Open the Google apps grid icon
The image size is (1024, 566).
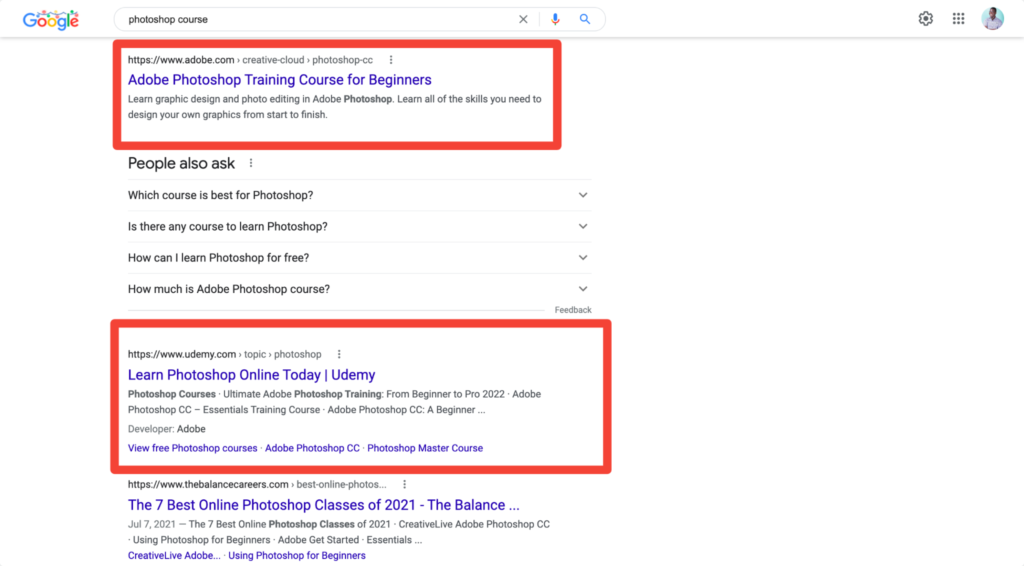tap(958, 19)
